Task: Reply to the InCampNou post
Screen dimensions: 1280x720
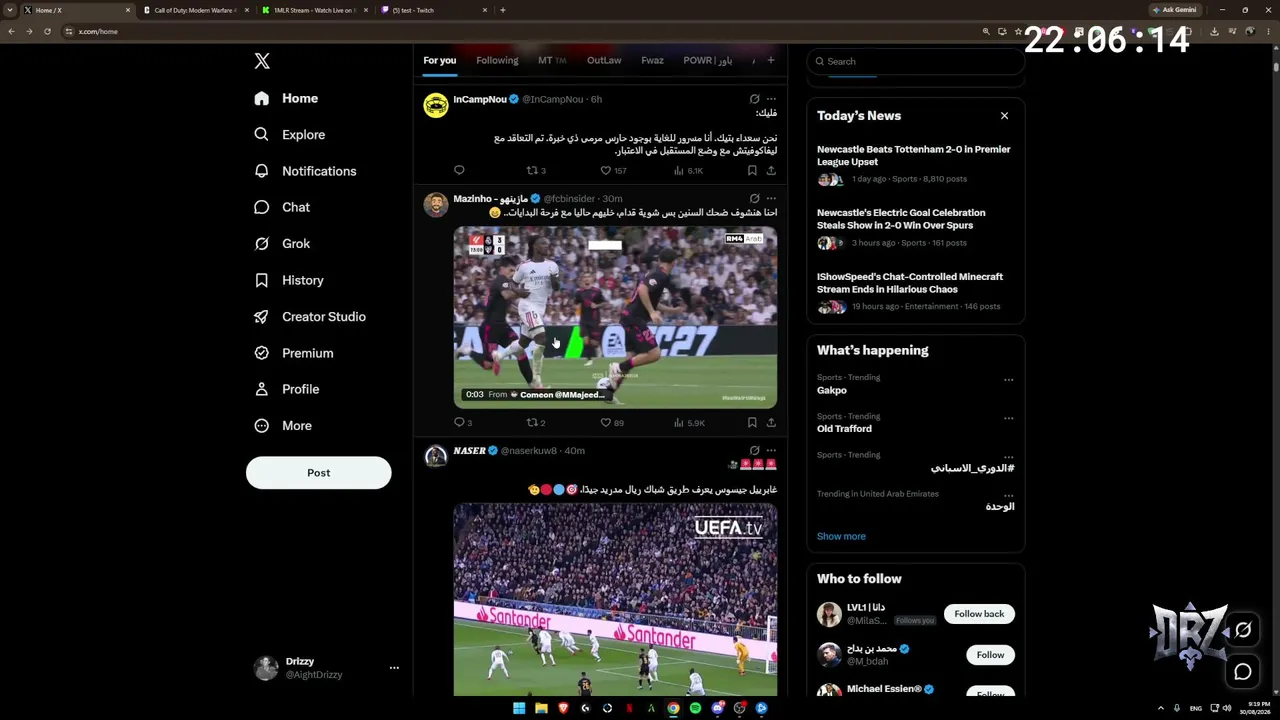Action: tap(459, 171)
